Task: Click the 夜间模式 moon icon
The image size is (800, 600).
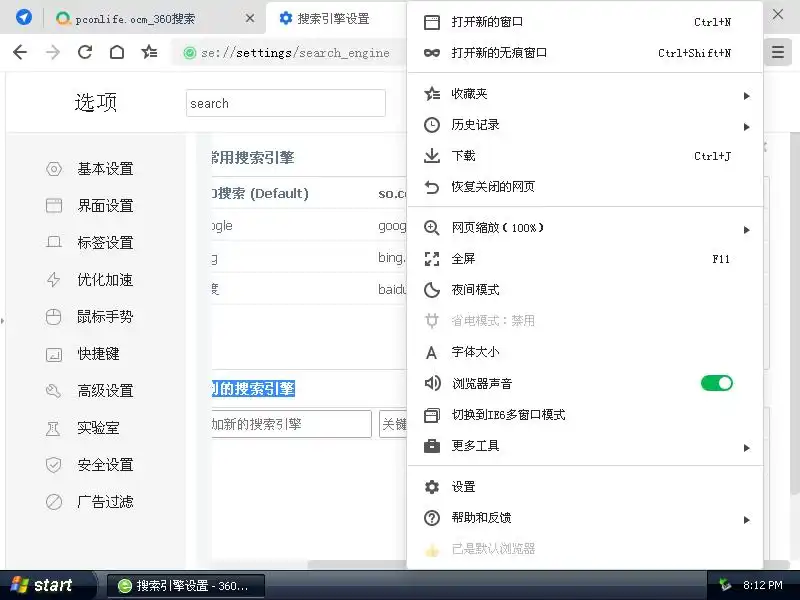Action: click(432, 290)
